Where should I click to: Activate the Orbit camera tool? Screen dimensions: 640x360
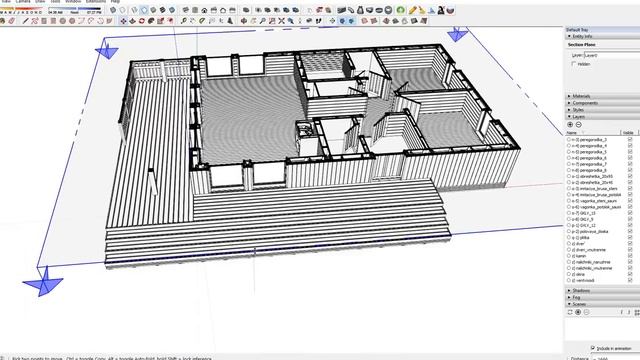244,21
